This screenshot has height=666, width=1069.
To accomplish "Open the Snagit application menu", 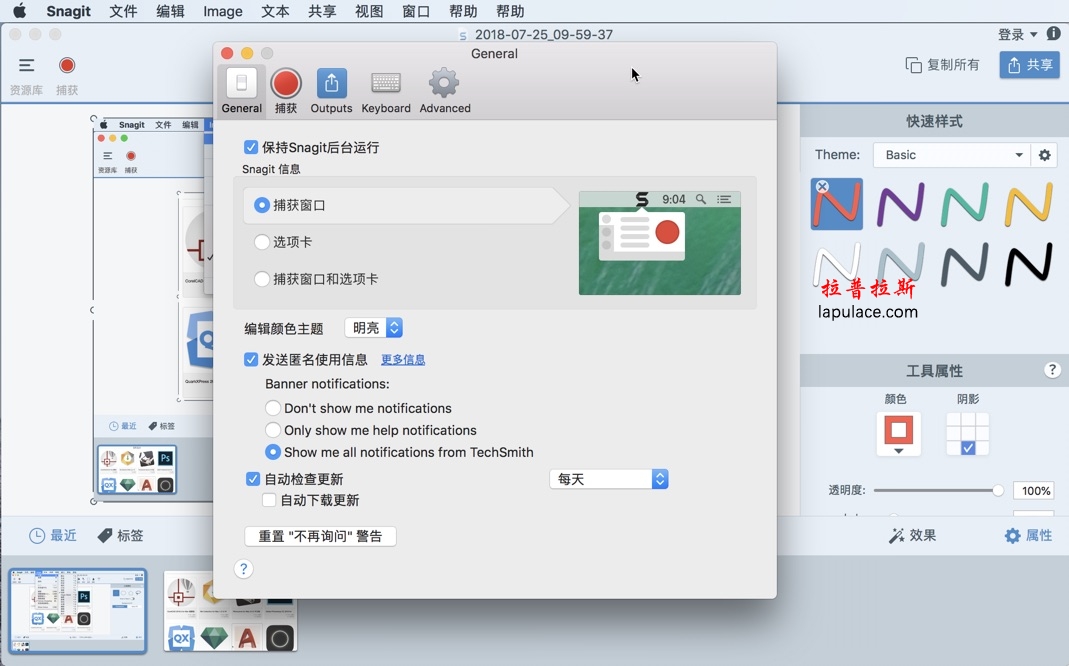I will pyautogui.click(x=69, y=11).
